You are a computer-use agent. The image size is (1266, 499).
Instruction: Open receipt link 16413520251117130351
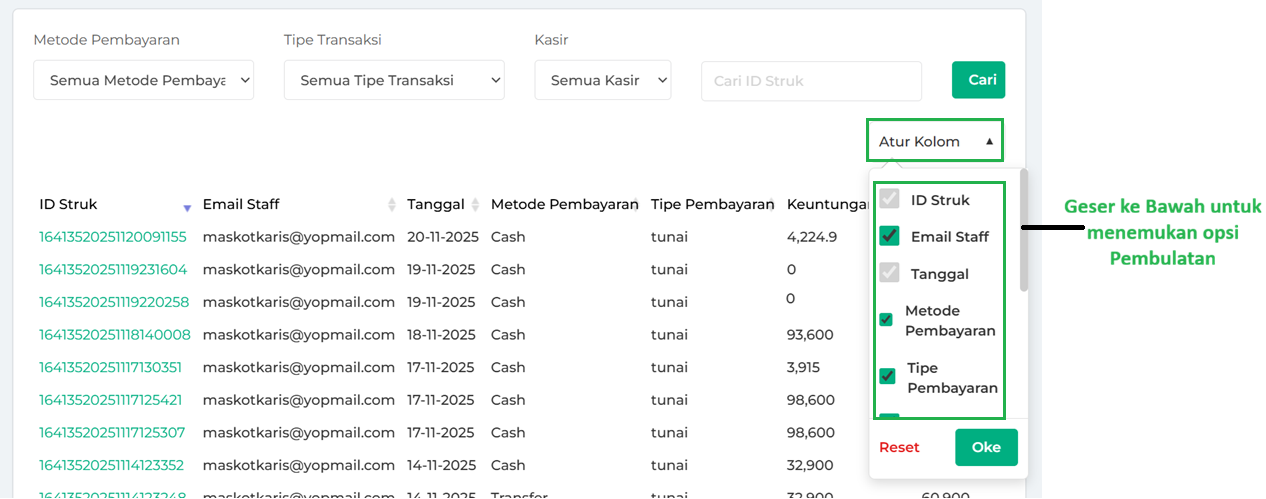click(x=111, y=367)
